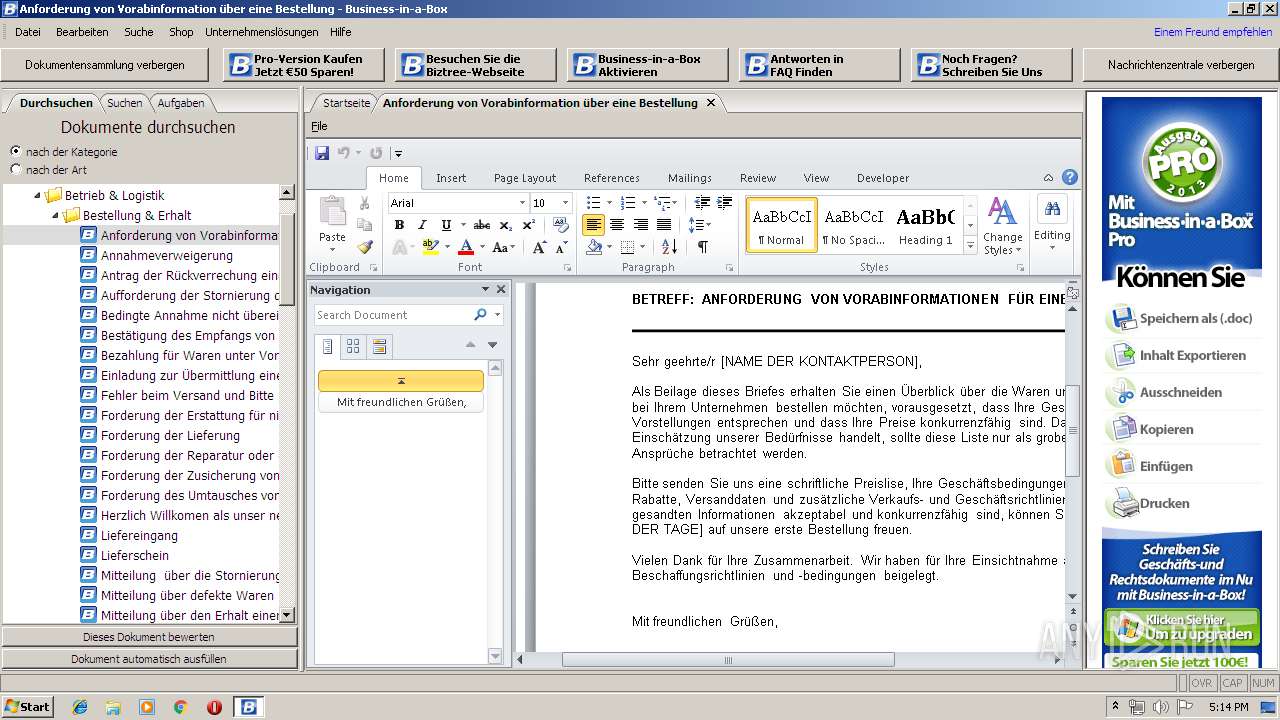Apply Subscript formatting

(505, 225)
